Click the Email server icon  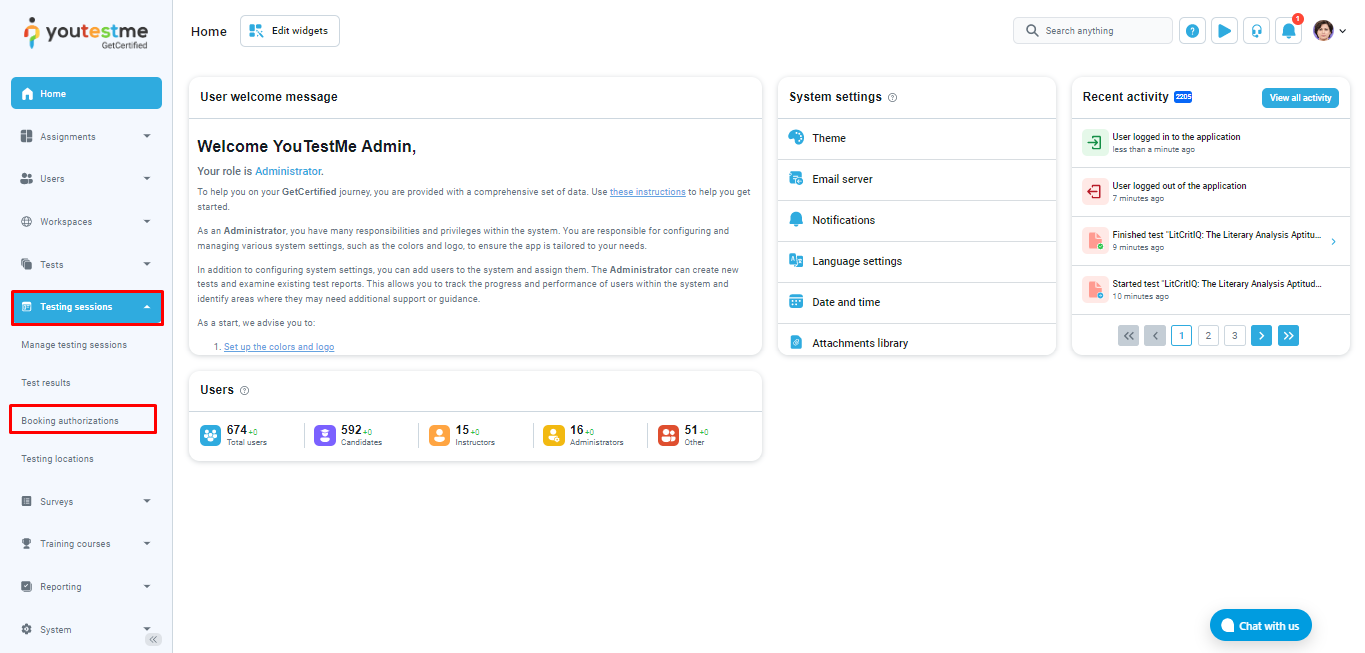coord(796,179)
